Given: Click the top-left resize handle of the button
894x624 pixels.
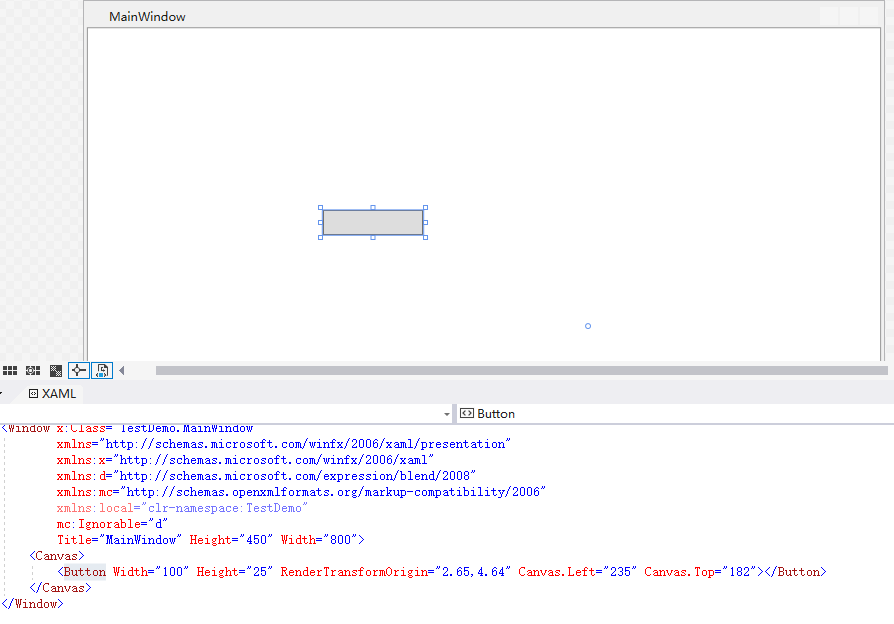Looking at the screenshot, I should [320, 208].
